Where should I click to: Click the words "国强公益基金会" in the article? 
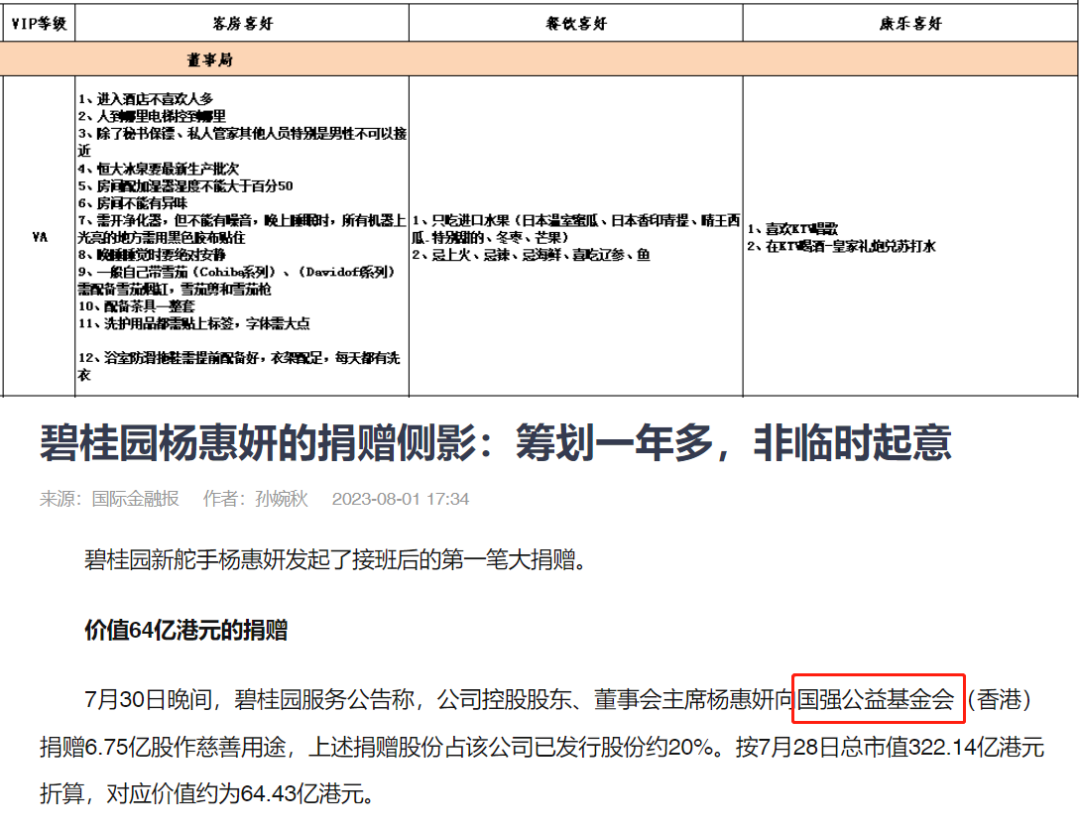875,699
